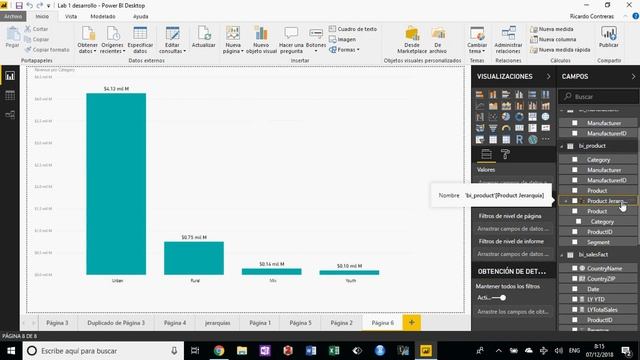Screen dimensions: 640x360
Task: Click Actualizar refresh icon in ribbon
Action: pyautogui.click(x=203, y=38)
